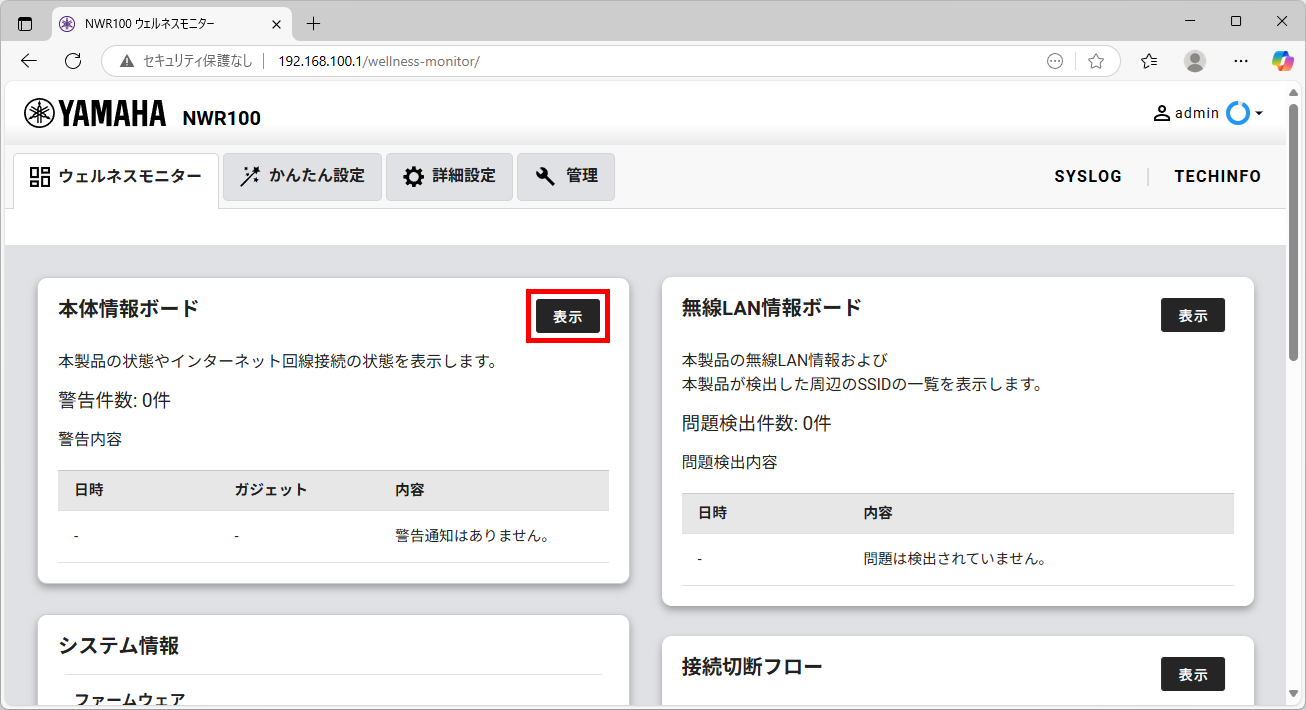
Task: Select the NWR100 ウェルネスモニター browser tab
Action: click(x=150, y=23)
